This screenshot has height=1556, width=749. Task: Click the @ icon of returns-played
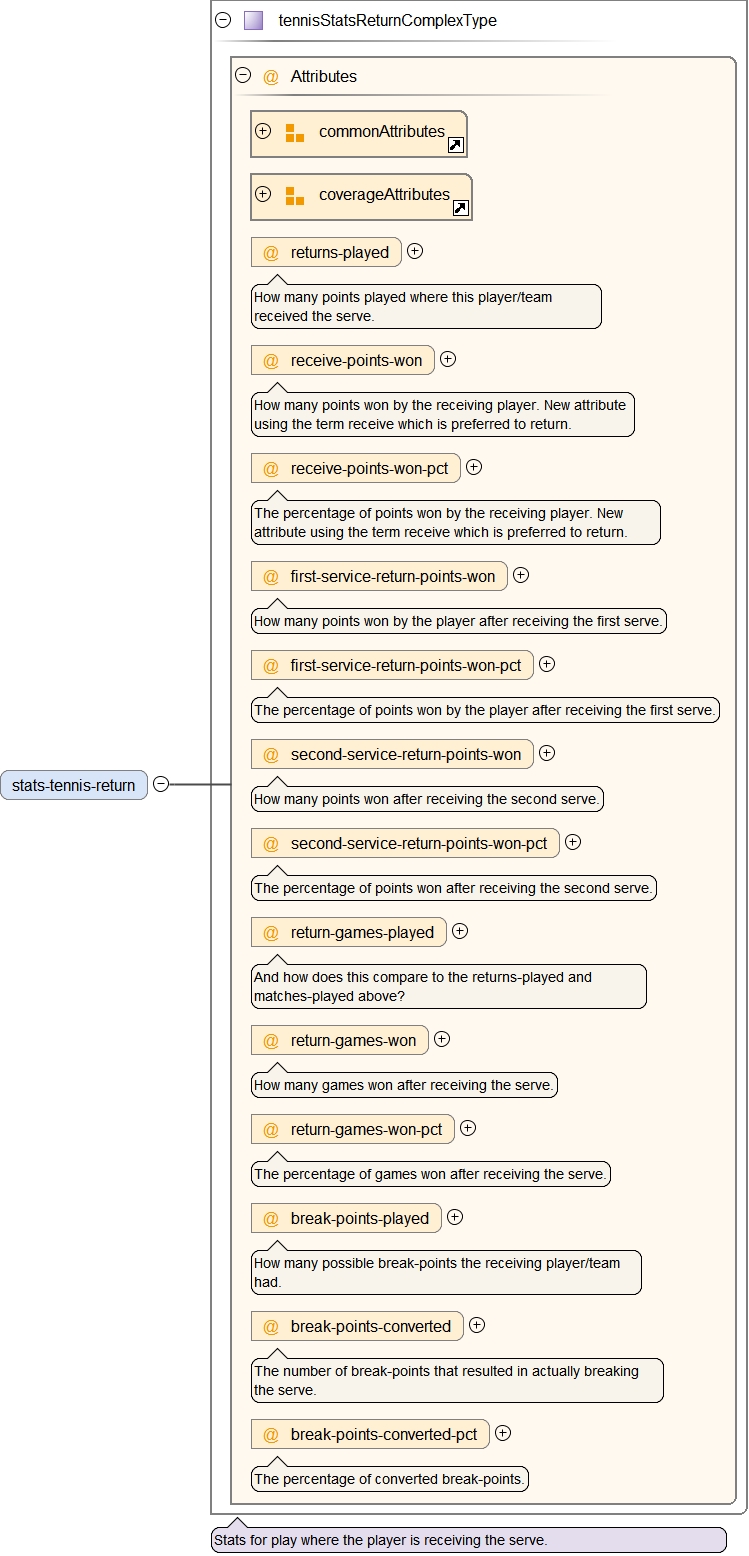(x=271, y=253)
